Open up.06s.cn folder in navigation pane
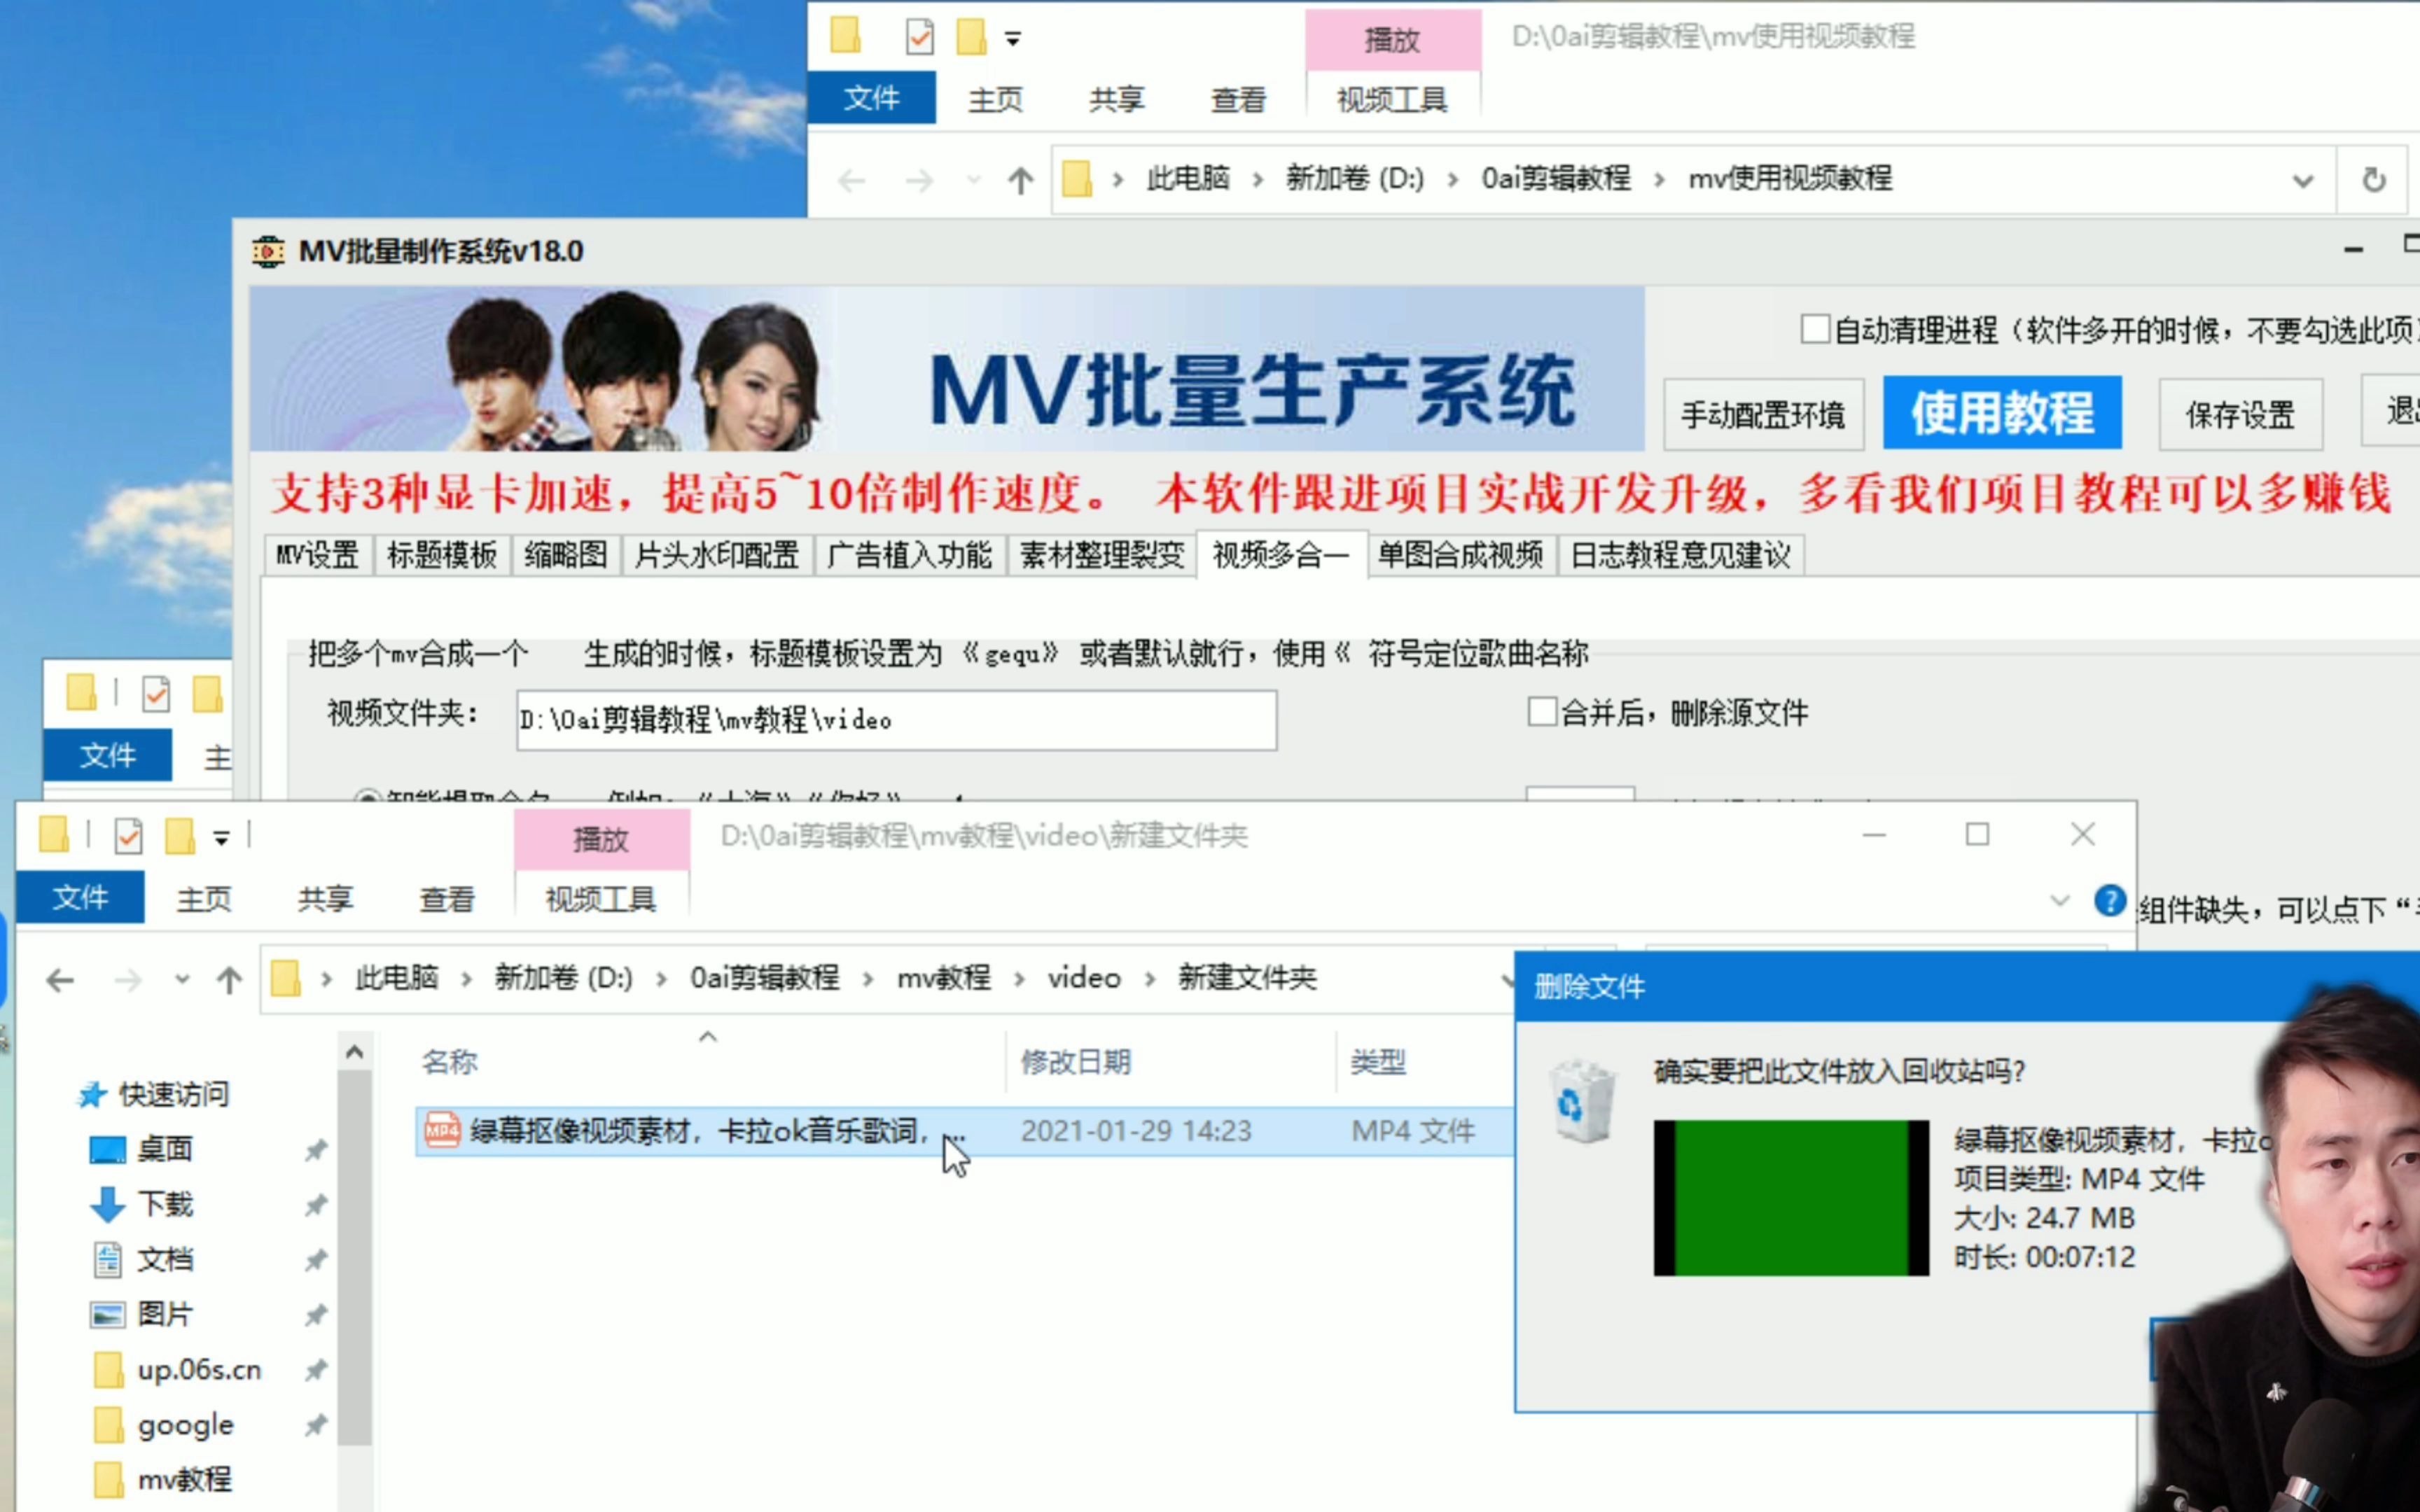 (198, 1369)
